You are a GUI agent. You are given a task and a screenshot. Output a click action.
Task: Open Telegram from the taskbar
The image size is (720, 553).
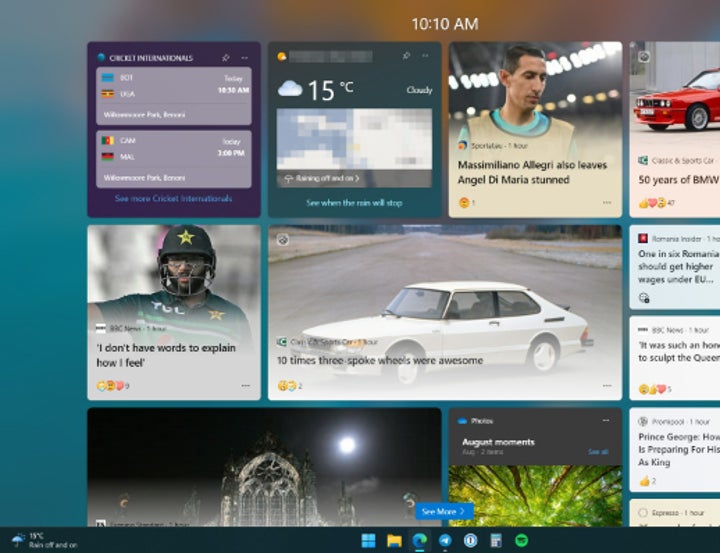coord(445,541)
